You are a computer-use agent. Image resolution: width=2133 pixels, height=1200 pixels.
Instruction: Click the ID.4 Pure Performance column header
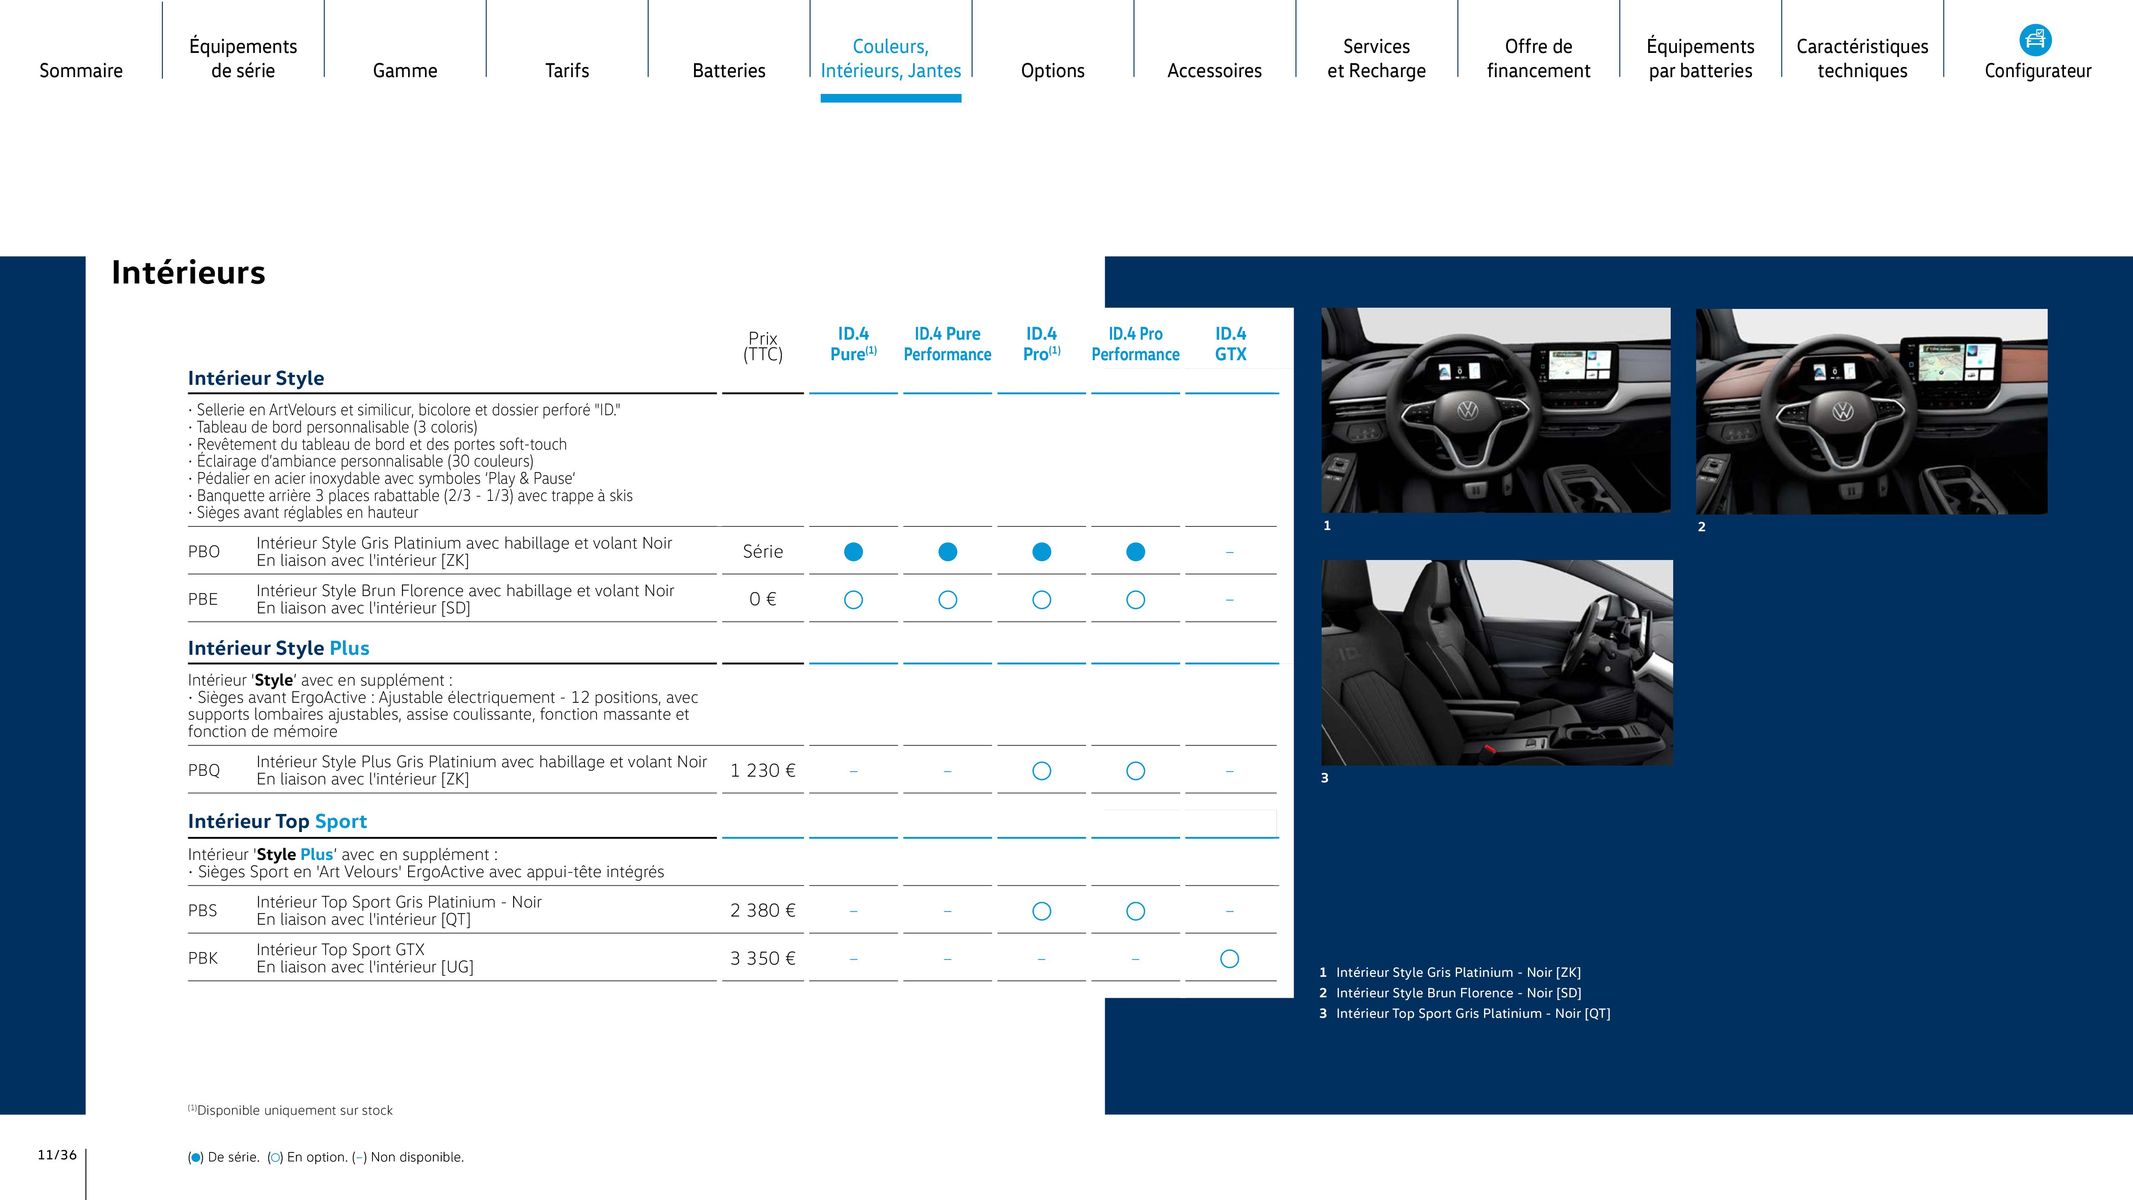(x=948, y=344)
